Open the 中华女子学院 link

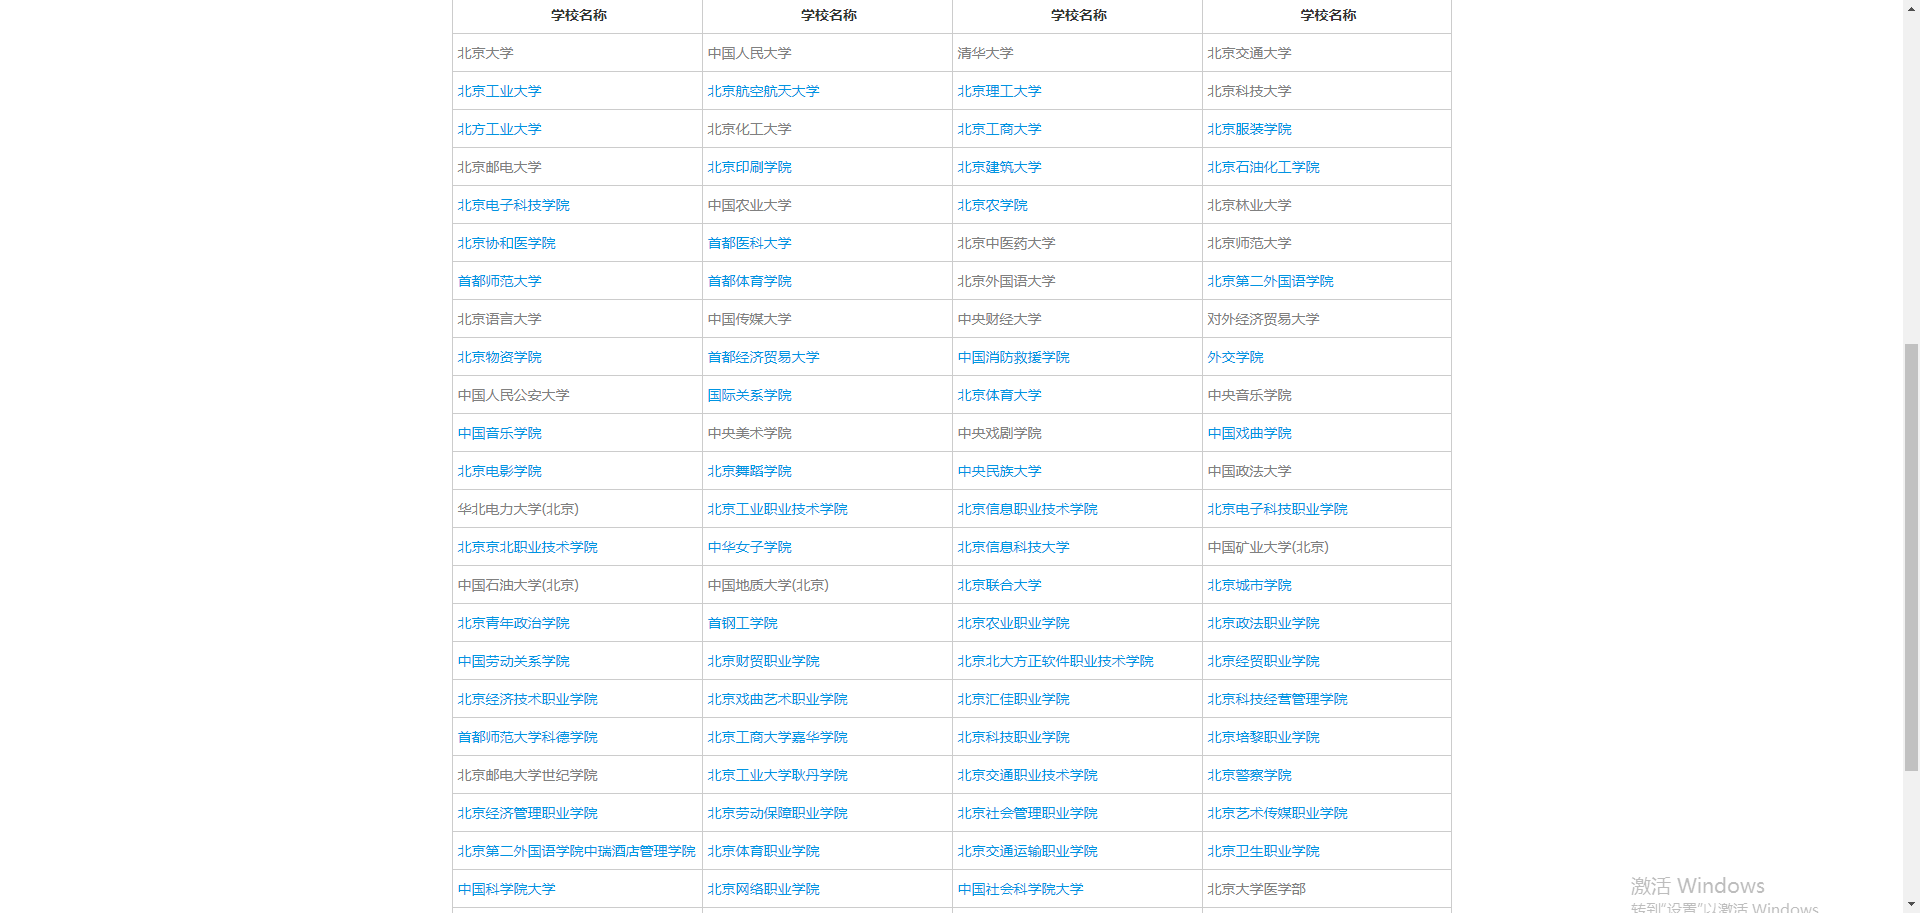coord(749,547)
